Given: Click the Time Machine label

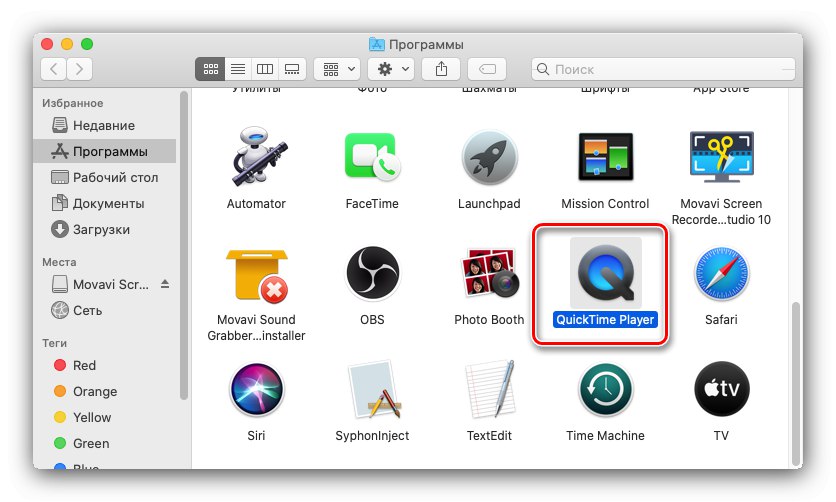Looking at the screenshot, I should tap(605, 436).
